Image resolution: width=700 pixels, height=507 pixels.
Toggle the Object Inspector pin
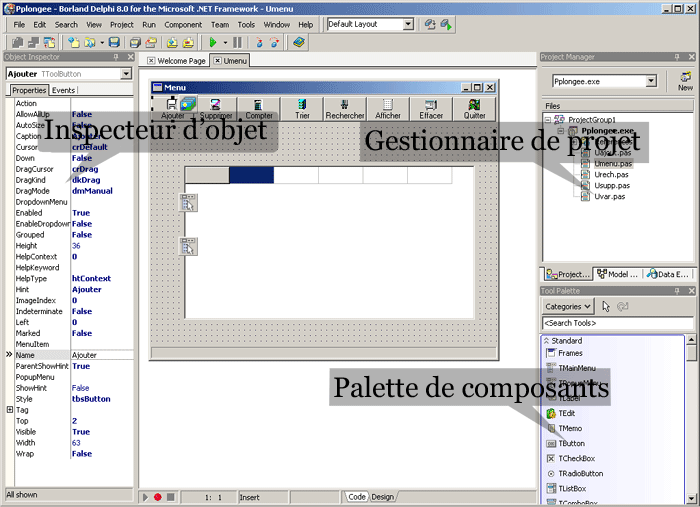coord(116,57)
